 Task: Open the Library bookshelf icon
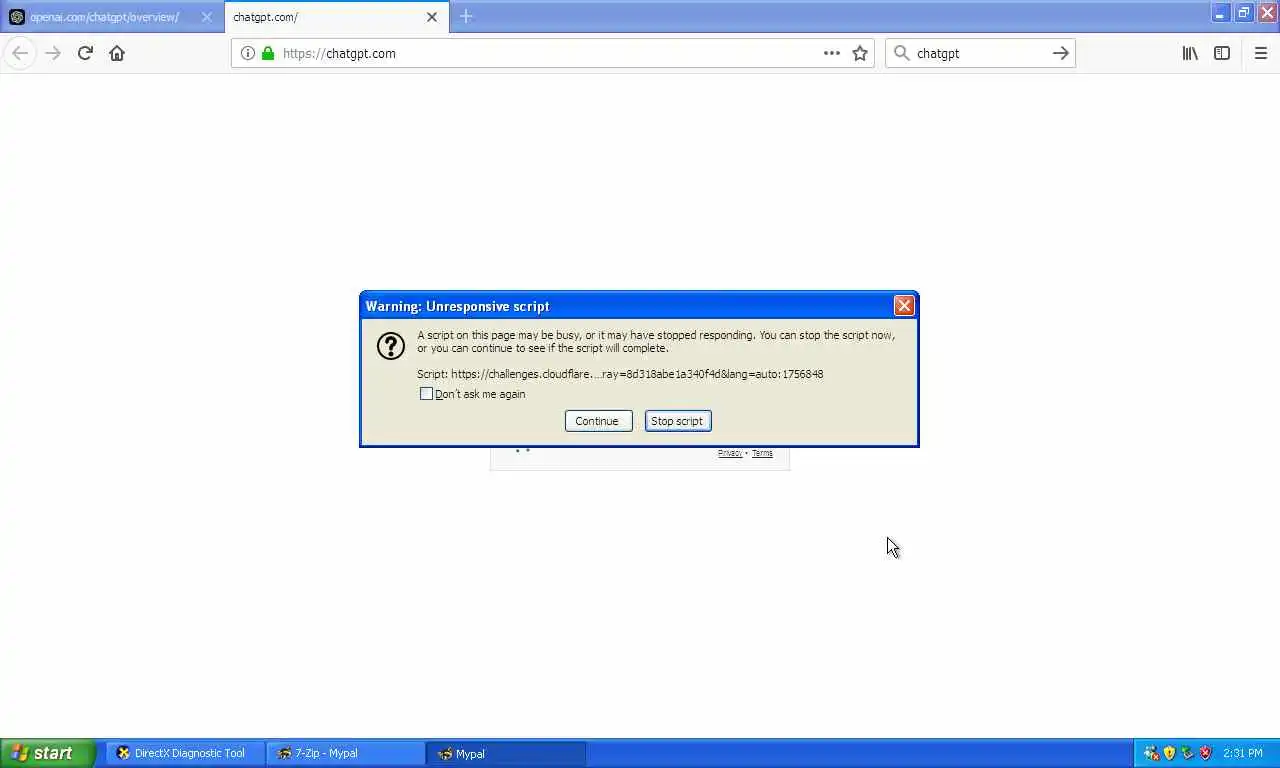[1190, 53]
